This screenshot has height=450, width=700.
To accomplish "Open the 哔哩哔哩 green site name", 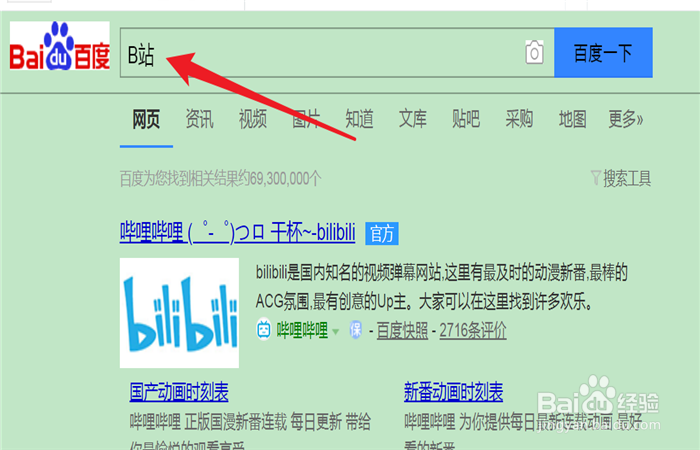I will [302, 330].
